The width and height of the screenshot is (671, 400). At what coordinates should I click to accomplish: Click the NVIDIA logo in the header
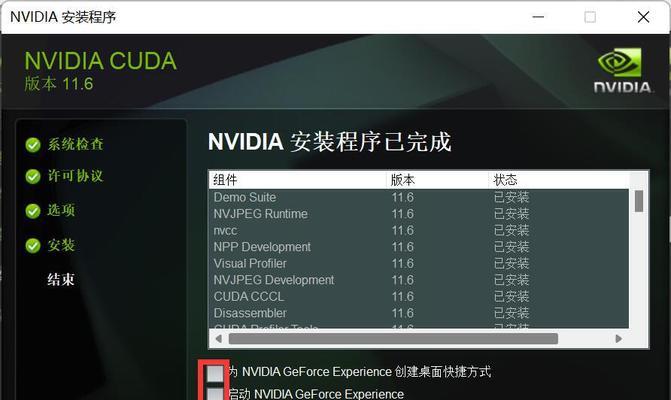(x=623, y=71)
